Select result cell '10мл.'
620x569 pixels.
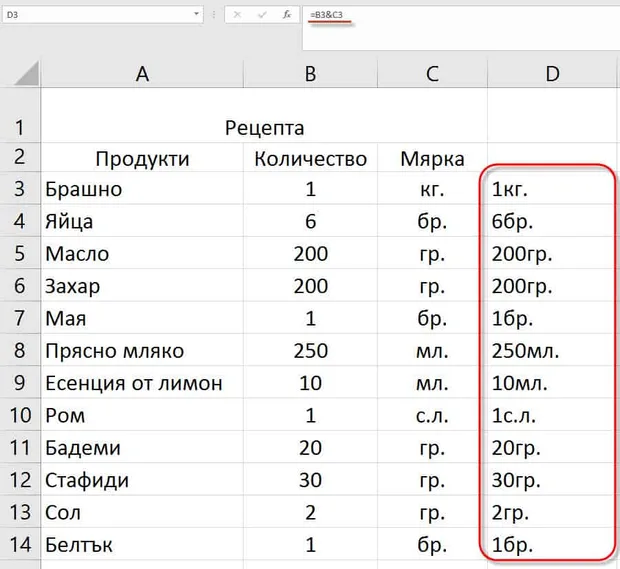click(552, 382)
